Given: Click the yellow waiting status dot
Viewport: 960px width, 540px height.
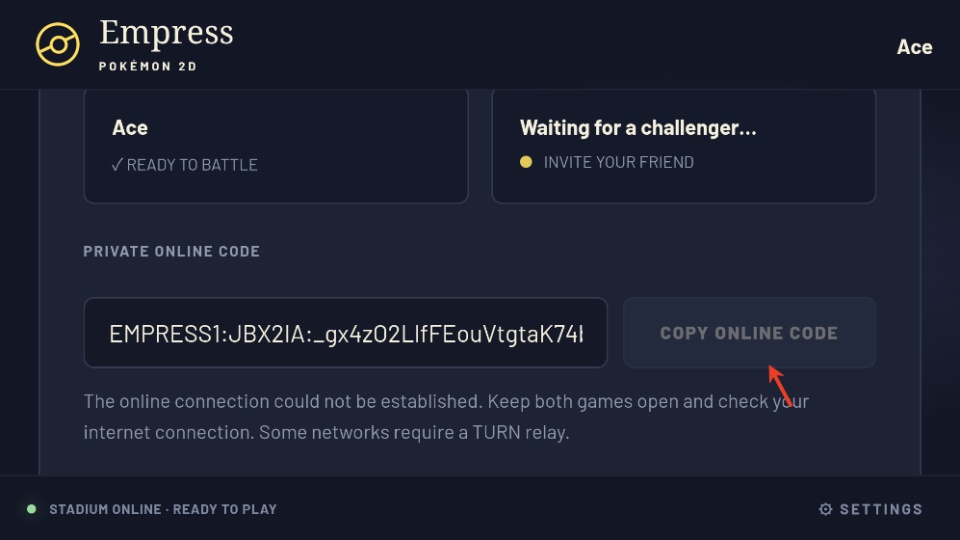Looking at the screenshot, I should 526,162.
